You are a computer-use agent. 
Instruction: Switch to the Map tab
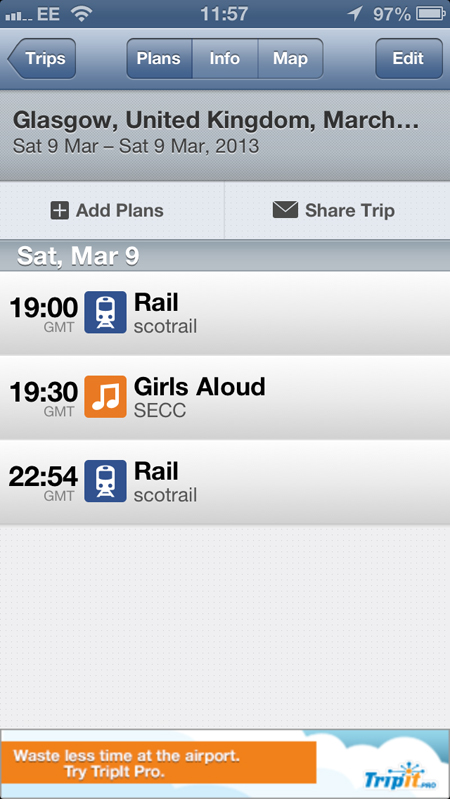pos(290,59)
